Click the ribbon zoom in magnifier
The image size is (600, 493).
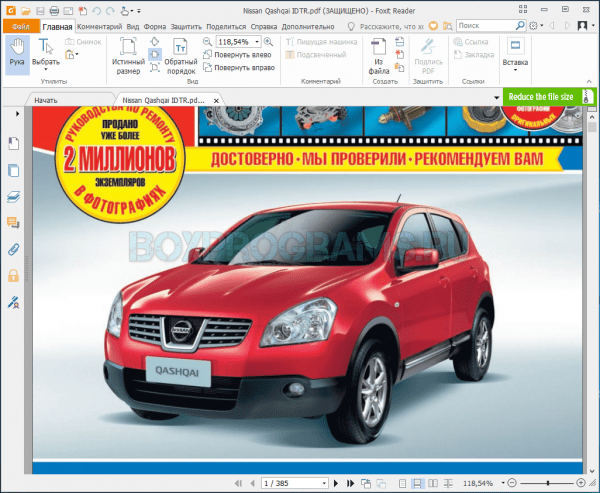click(268, 41)
